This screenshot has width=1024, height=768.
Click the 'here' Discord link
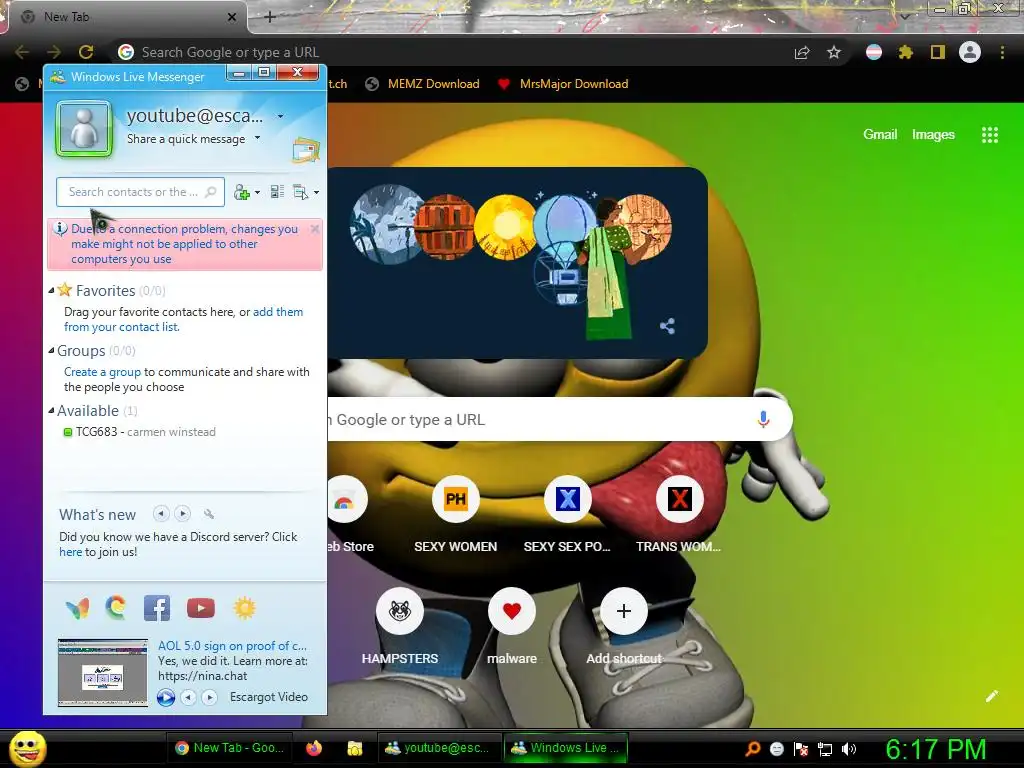click(71, 552)
